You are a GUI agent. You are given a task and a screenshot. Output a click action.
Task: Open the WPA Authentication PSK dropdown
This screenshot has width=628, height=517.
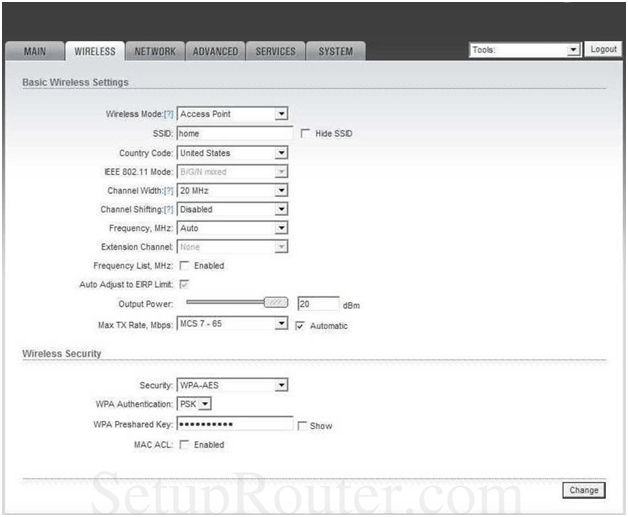[194, 404]
